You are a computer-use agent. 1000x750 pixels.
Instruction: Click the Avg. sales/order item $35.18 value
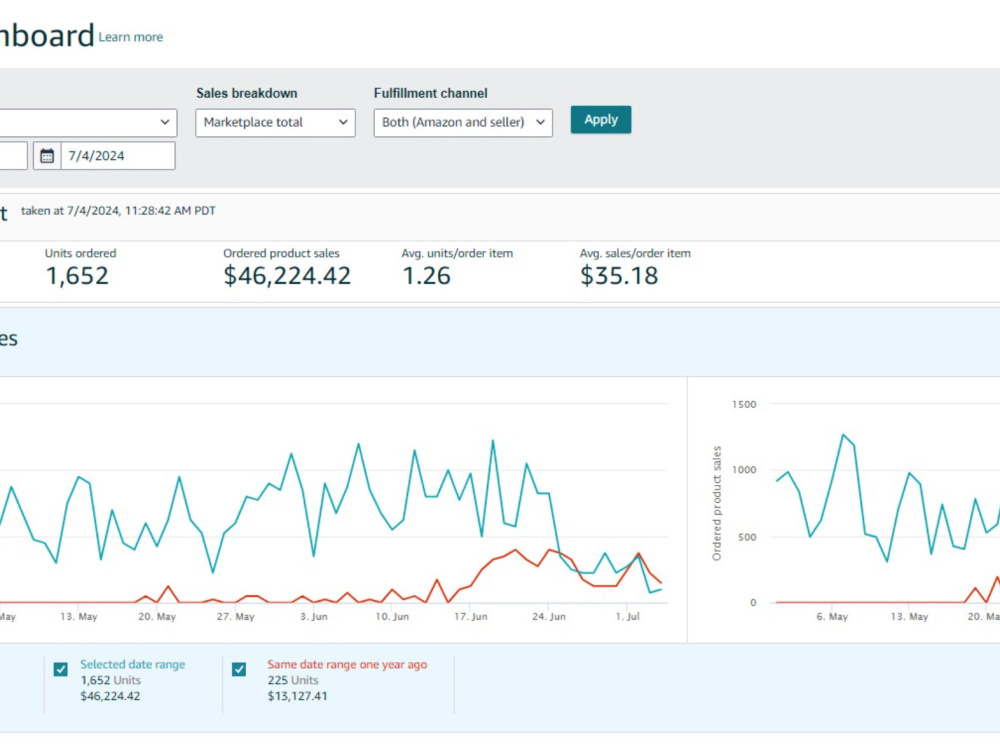(619, 276)
